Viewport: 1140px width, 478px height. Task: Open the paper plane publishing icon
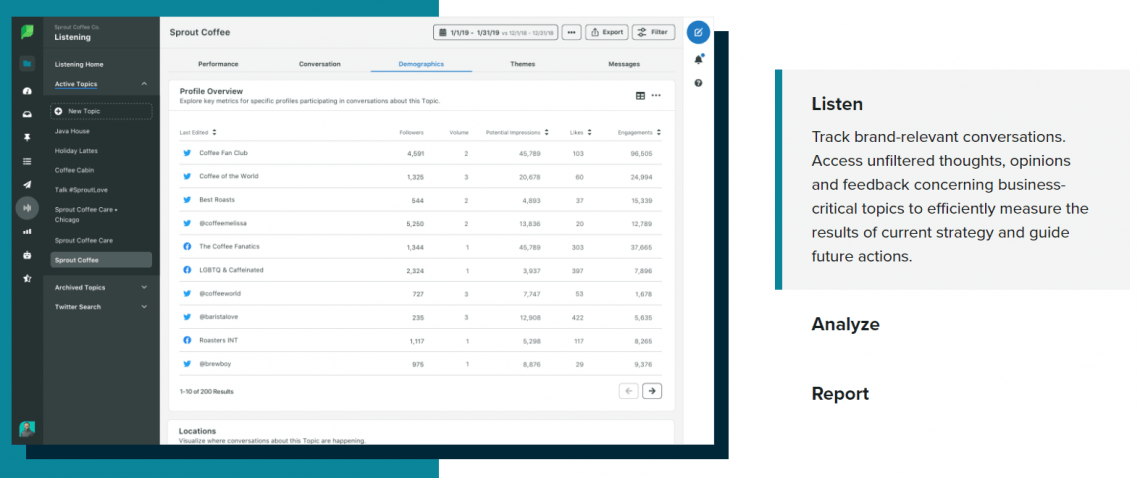click(27, 184)
